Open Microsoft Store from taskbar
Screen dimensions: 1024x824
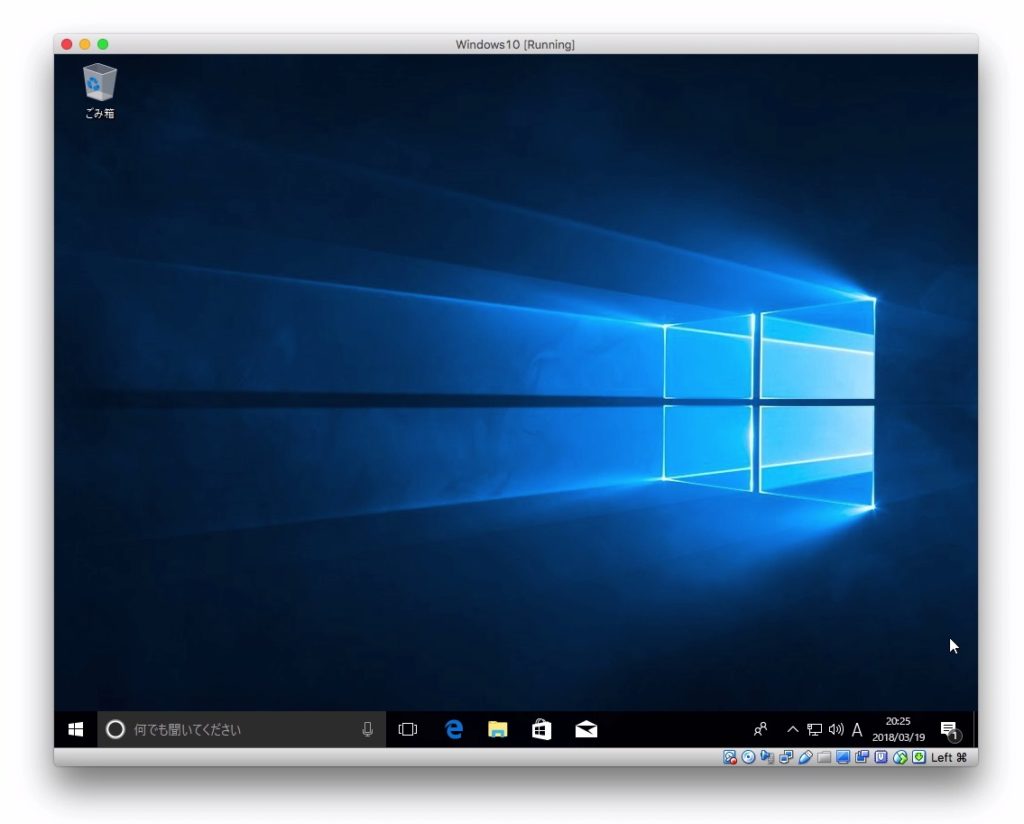[541, 729]
